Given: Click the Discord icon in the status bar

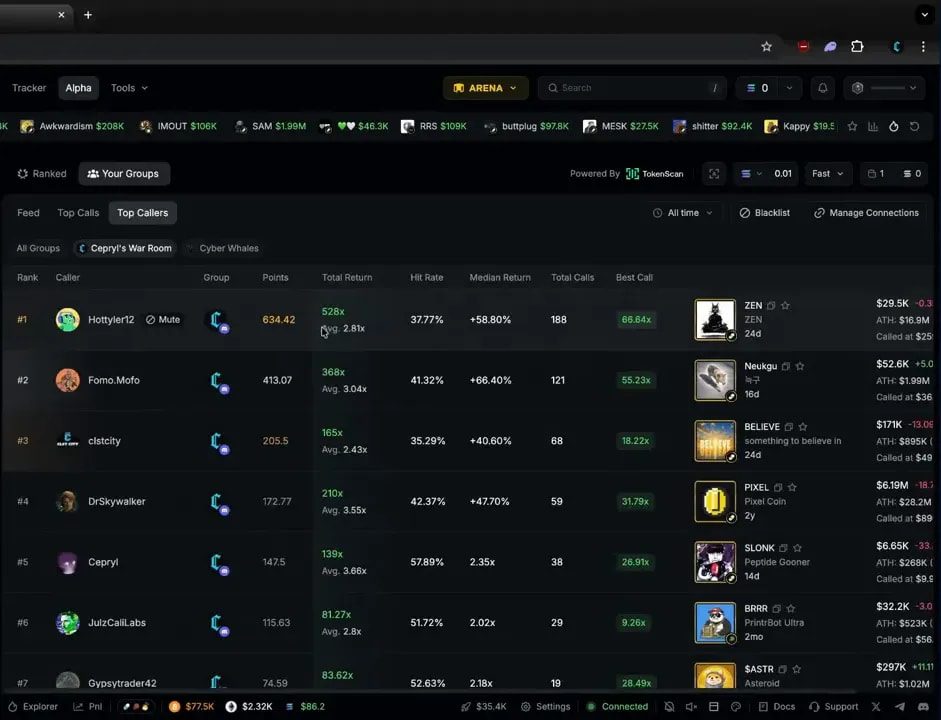Looking at the screenshot, I should click(x=921, y=707).
